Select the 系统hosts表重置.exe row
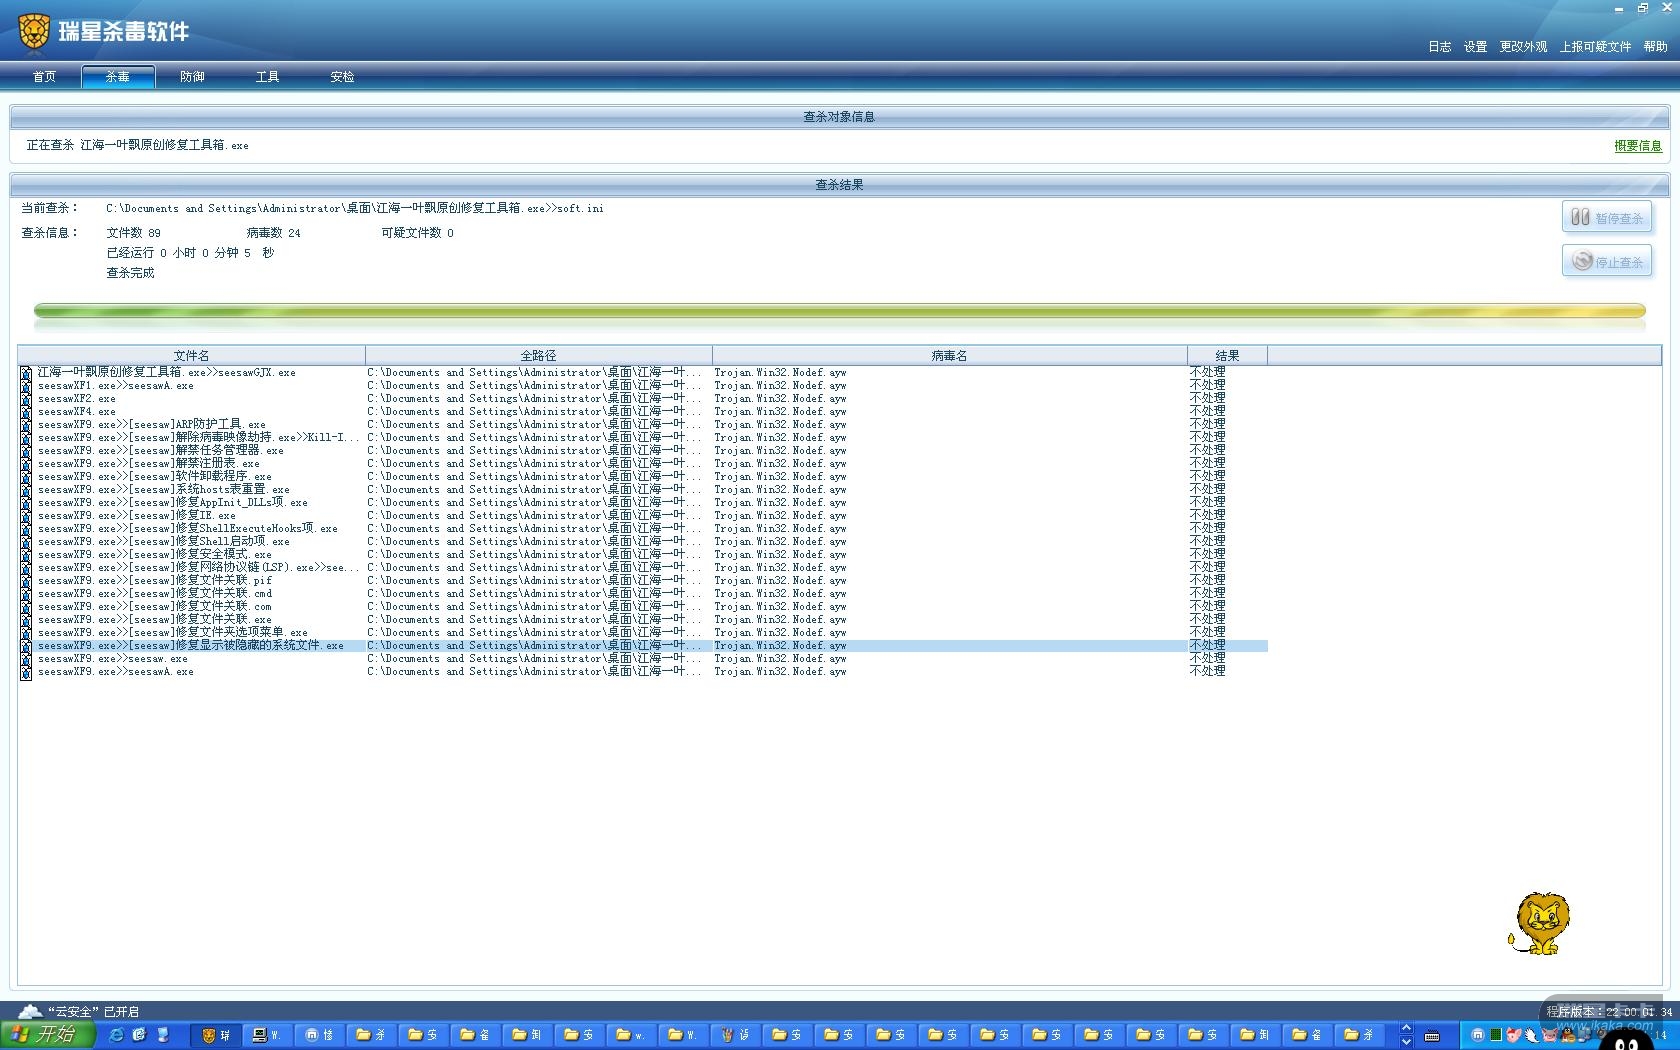The height and width of the screenshot is (1050, 1680). pyautogui.click(x=643, y=489)
